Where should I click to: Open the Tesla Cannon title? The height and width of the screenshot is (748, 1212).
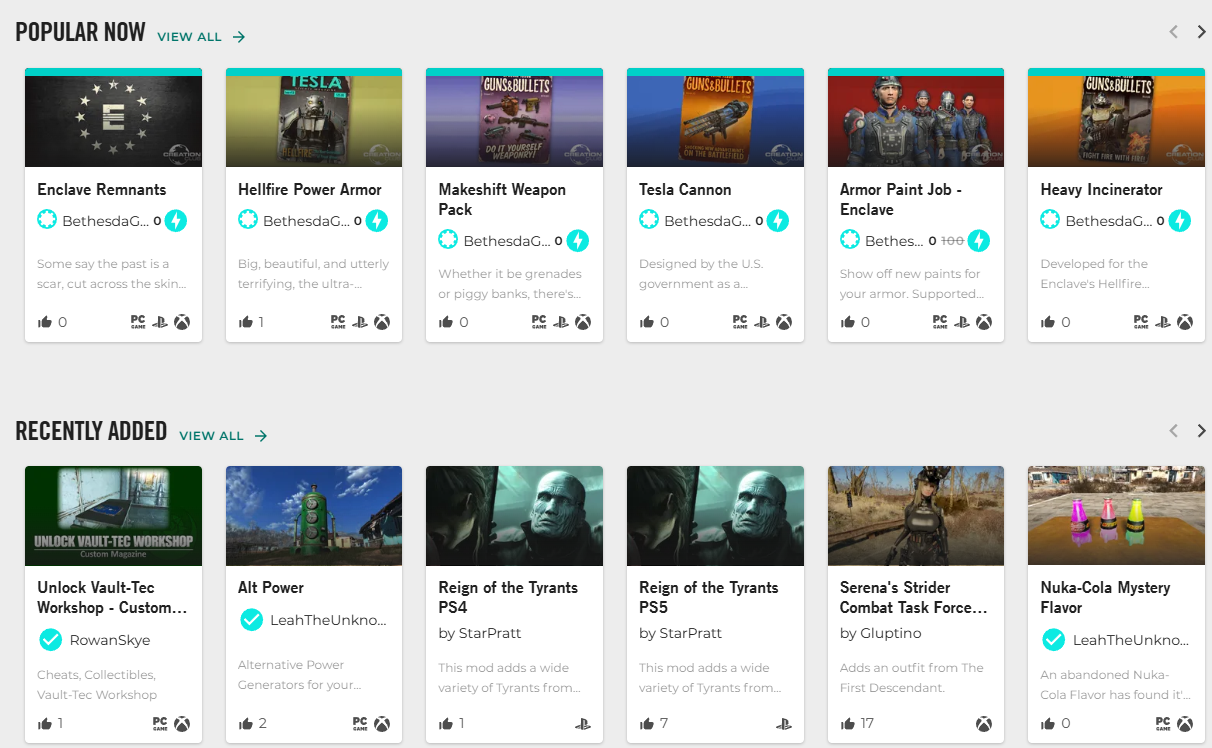click(x=685, y=190)
